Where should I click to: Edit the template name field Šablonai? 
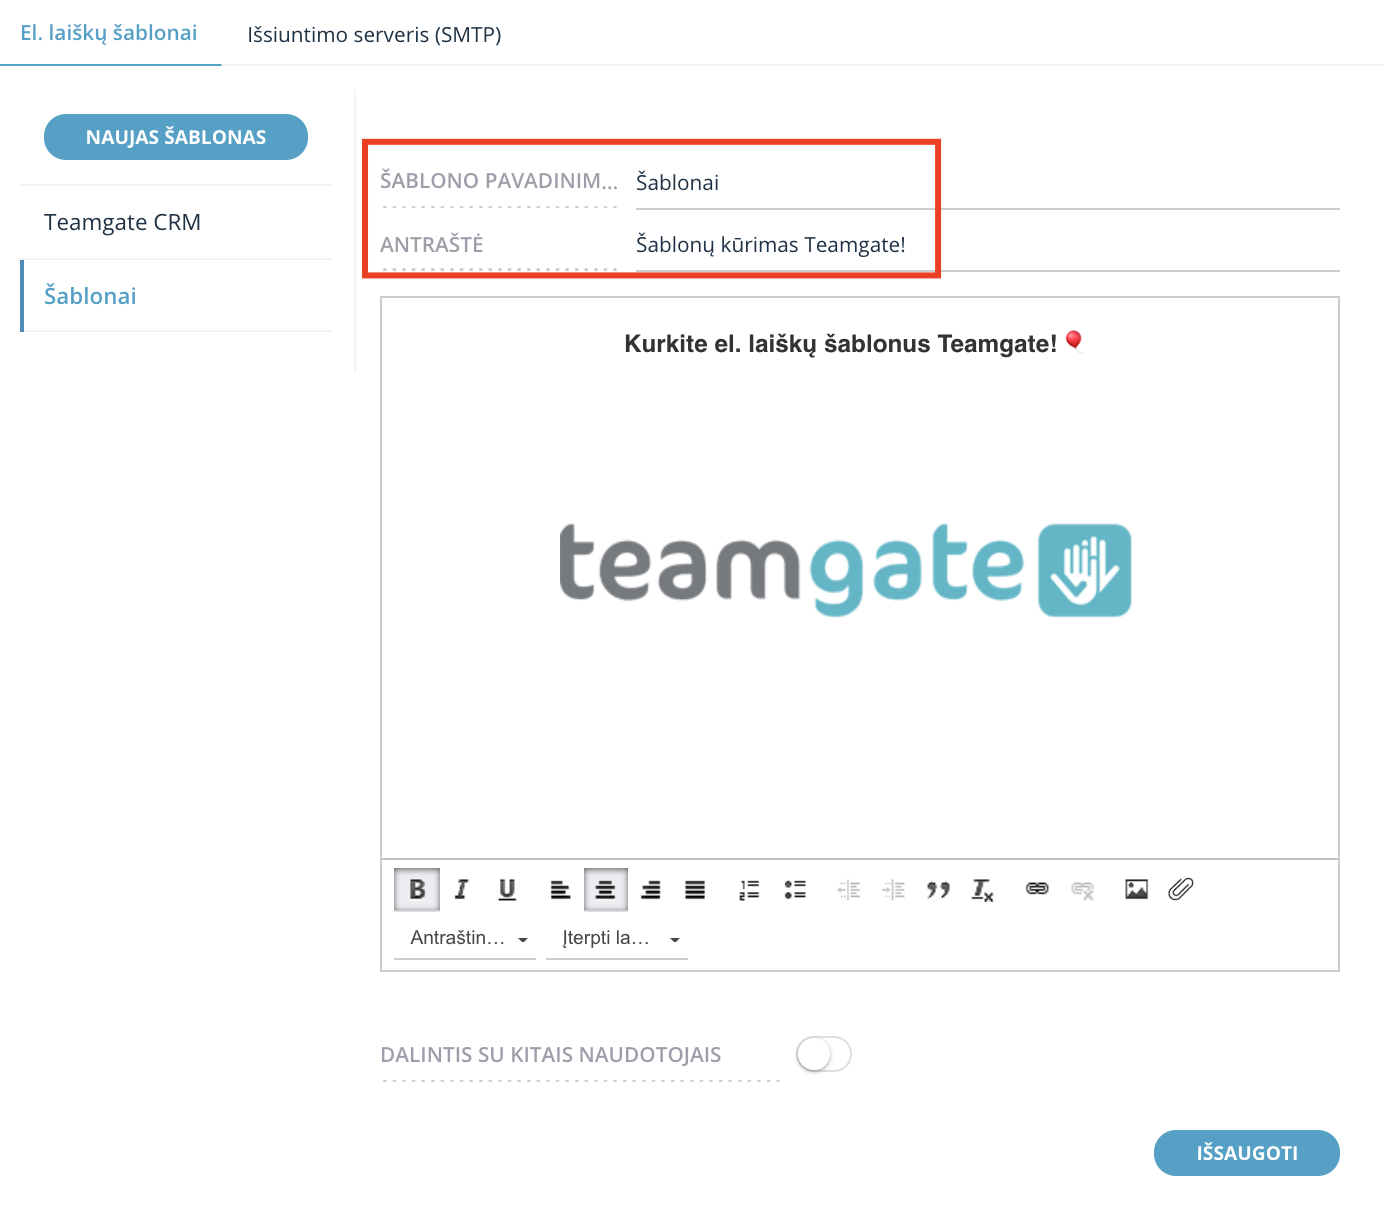click(x=987, y=182)
